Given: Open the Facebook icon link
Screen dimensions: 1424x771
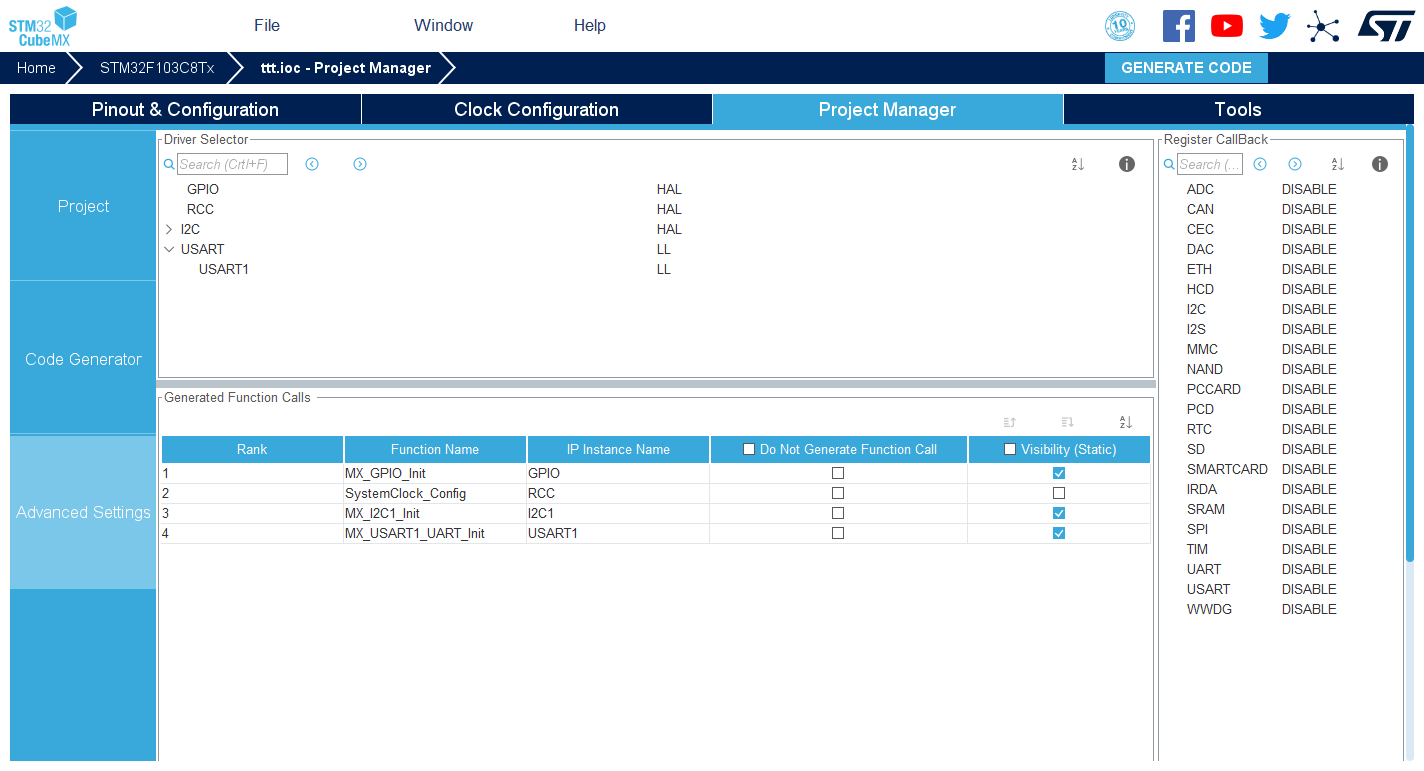Looking at the screenshot, I should click(1179, 26).
